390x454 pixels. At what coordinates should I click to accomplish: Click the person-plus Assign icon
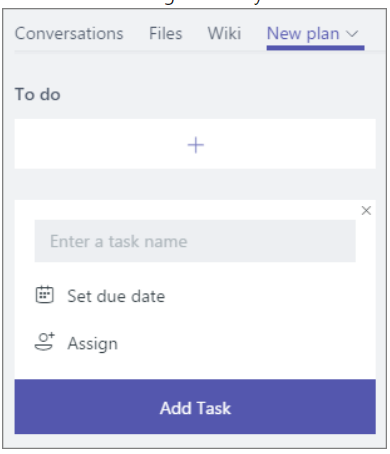pos(45,342)
